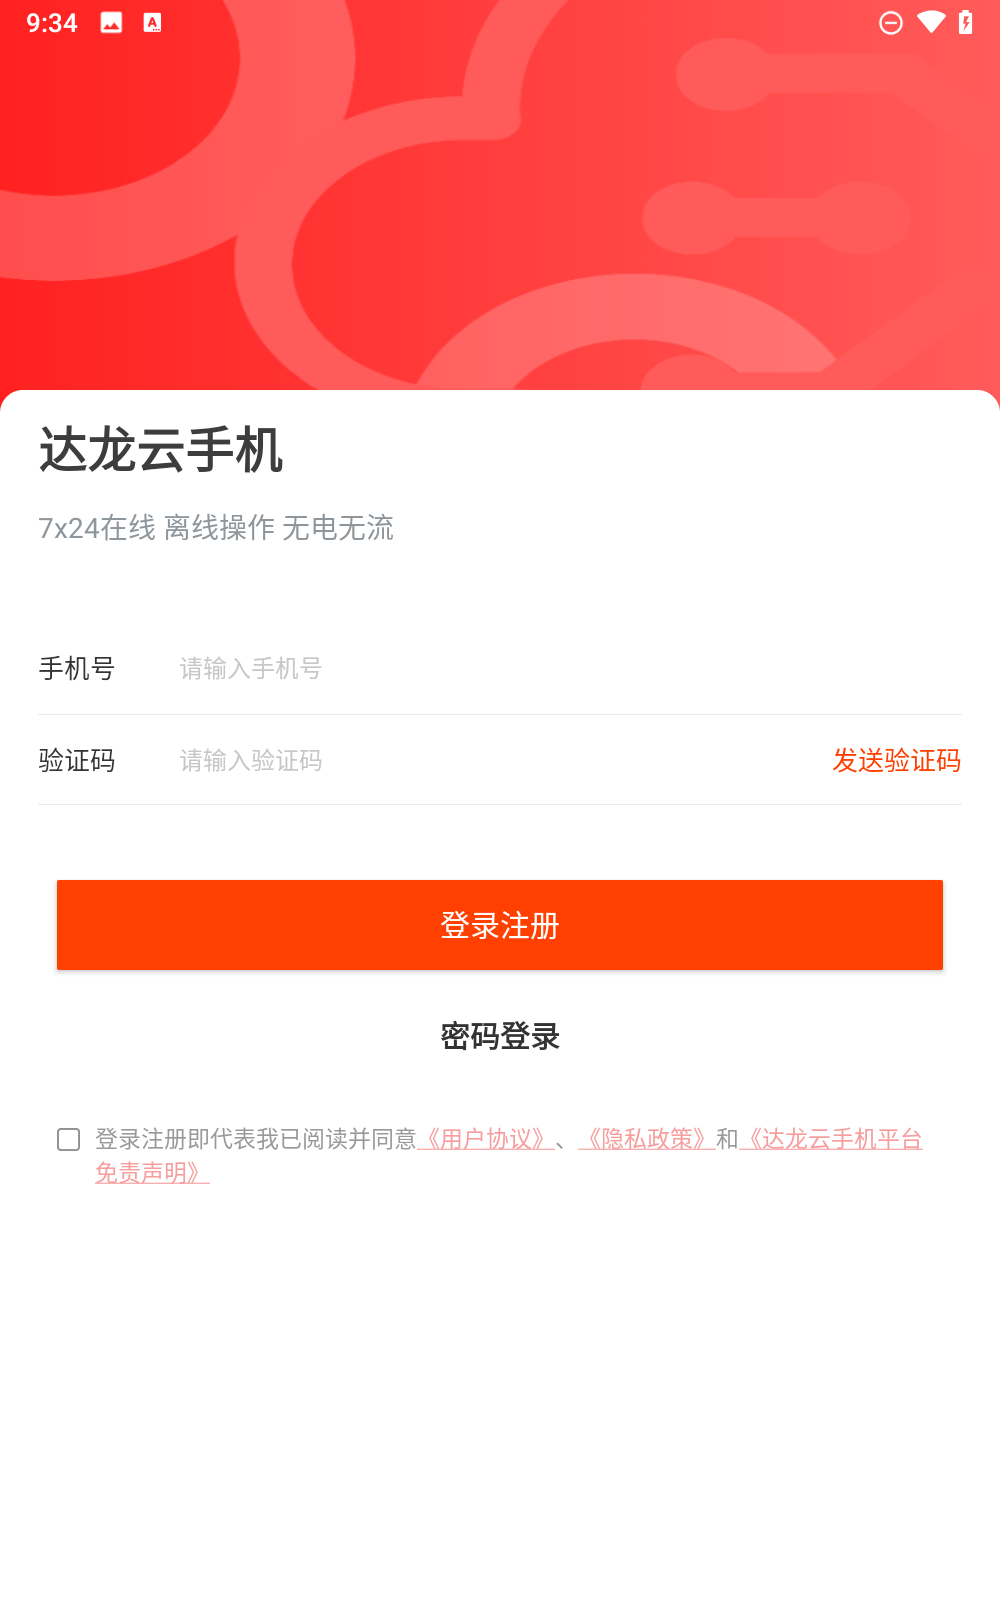Viewport: 1000px width, 1600px height.
Task: Open the 《隐私政策》 privacy policy link
Action: [x=647, y=1139]
